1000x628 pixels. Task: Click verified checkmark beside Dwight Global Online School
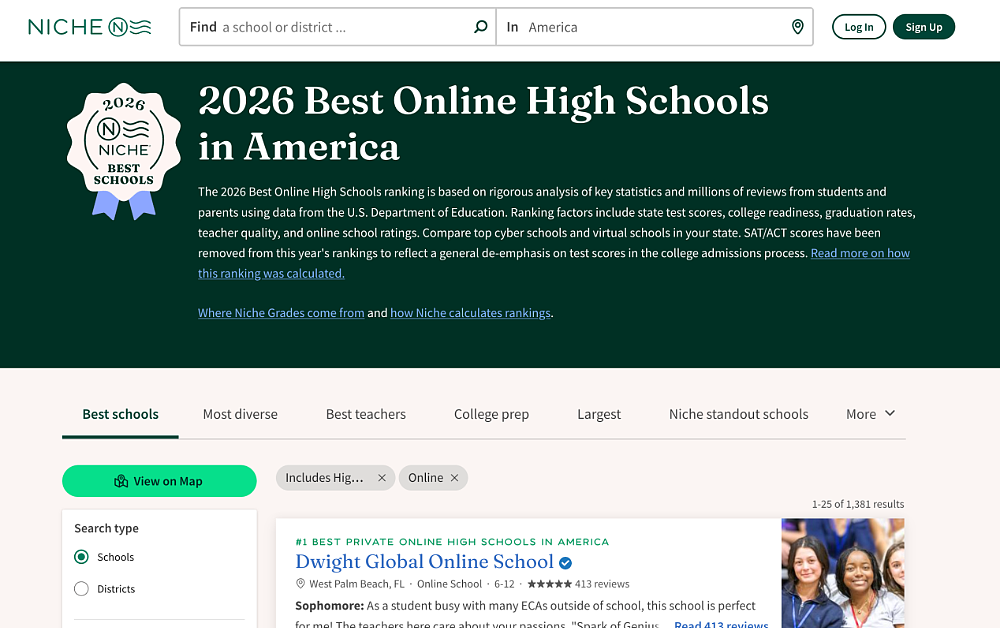click(x=565, y=563)
